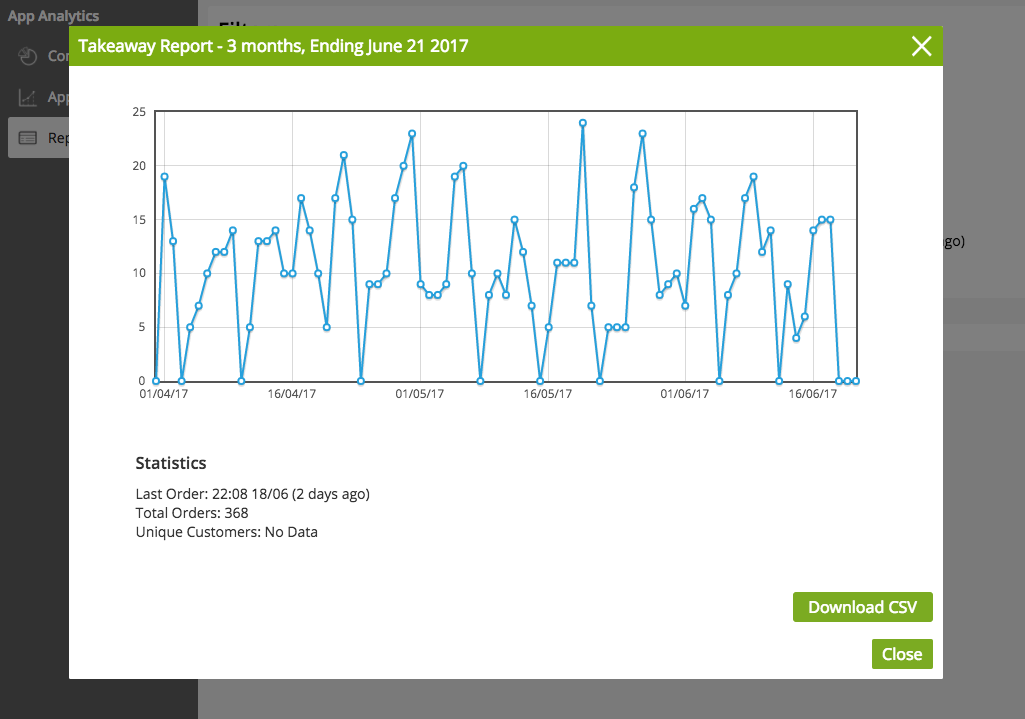Click the 21-order peak in late April
The image size is (1025, 719).
pos(343,155)
